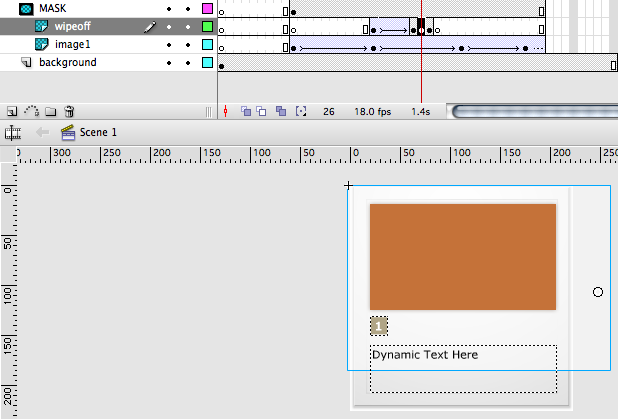Click the timeline panel resize grip
Image resolution: width=618 pixels, height=419 pixels.
(x=208, y=112)
